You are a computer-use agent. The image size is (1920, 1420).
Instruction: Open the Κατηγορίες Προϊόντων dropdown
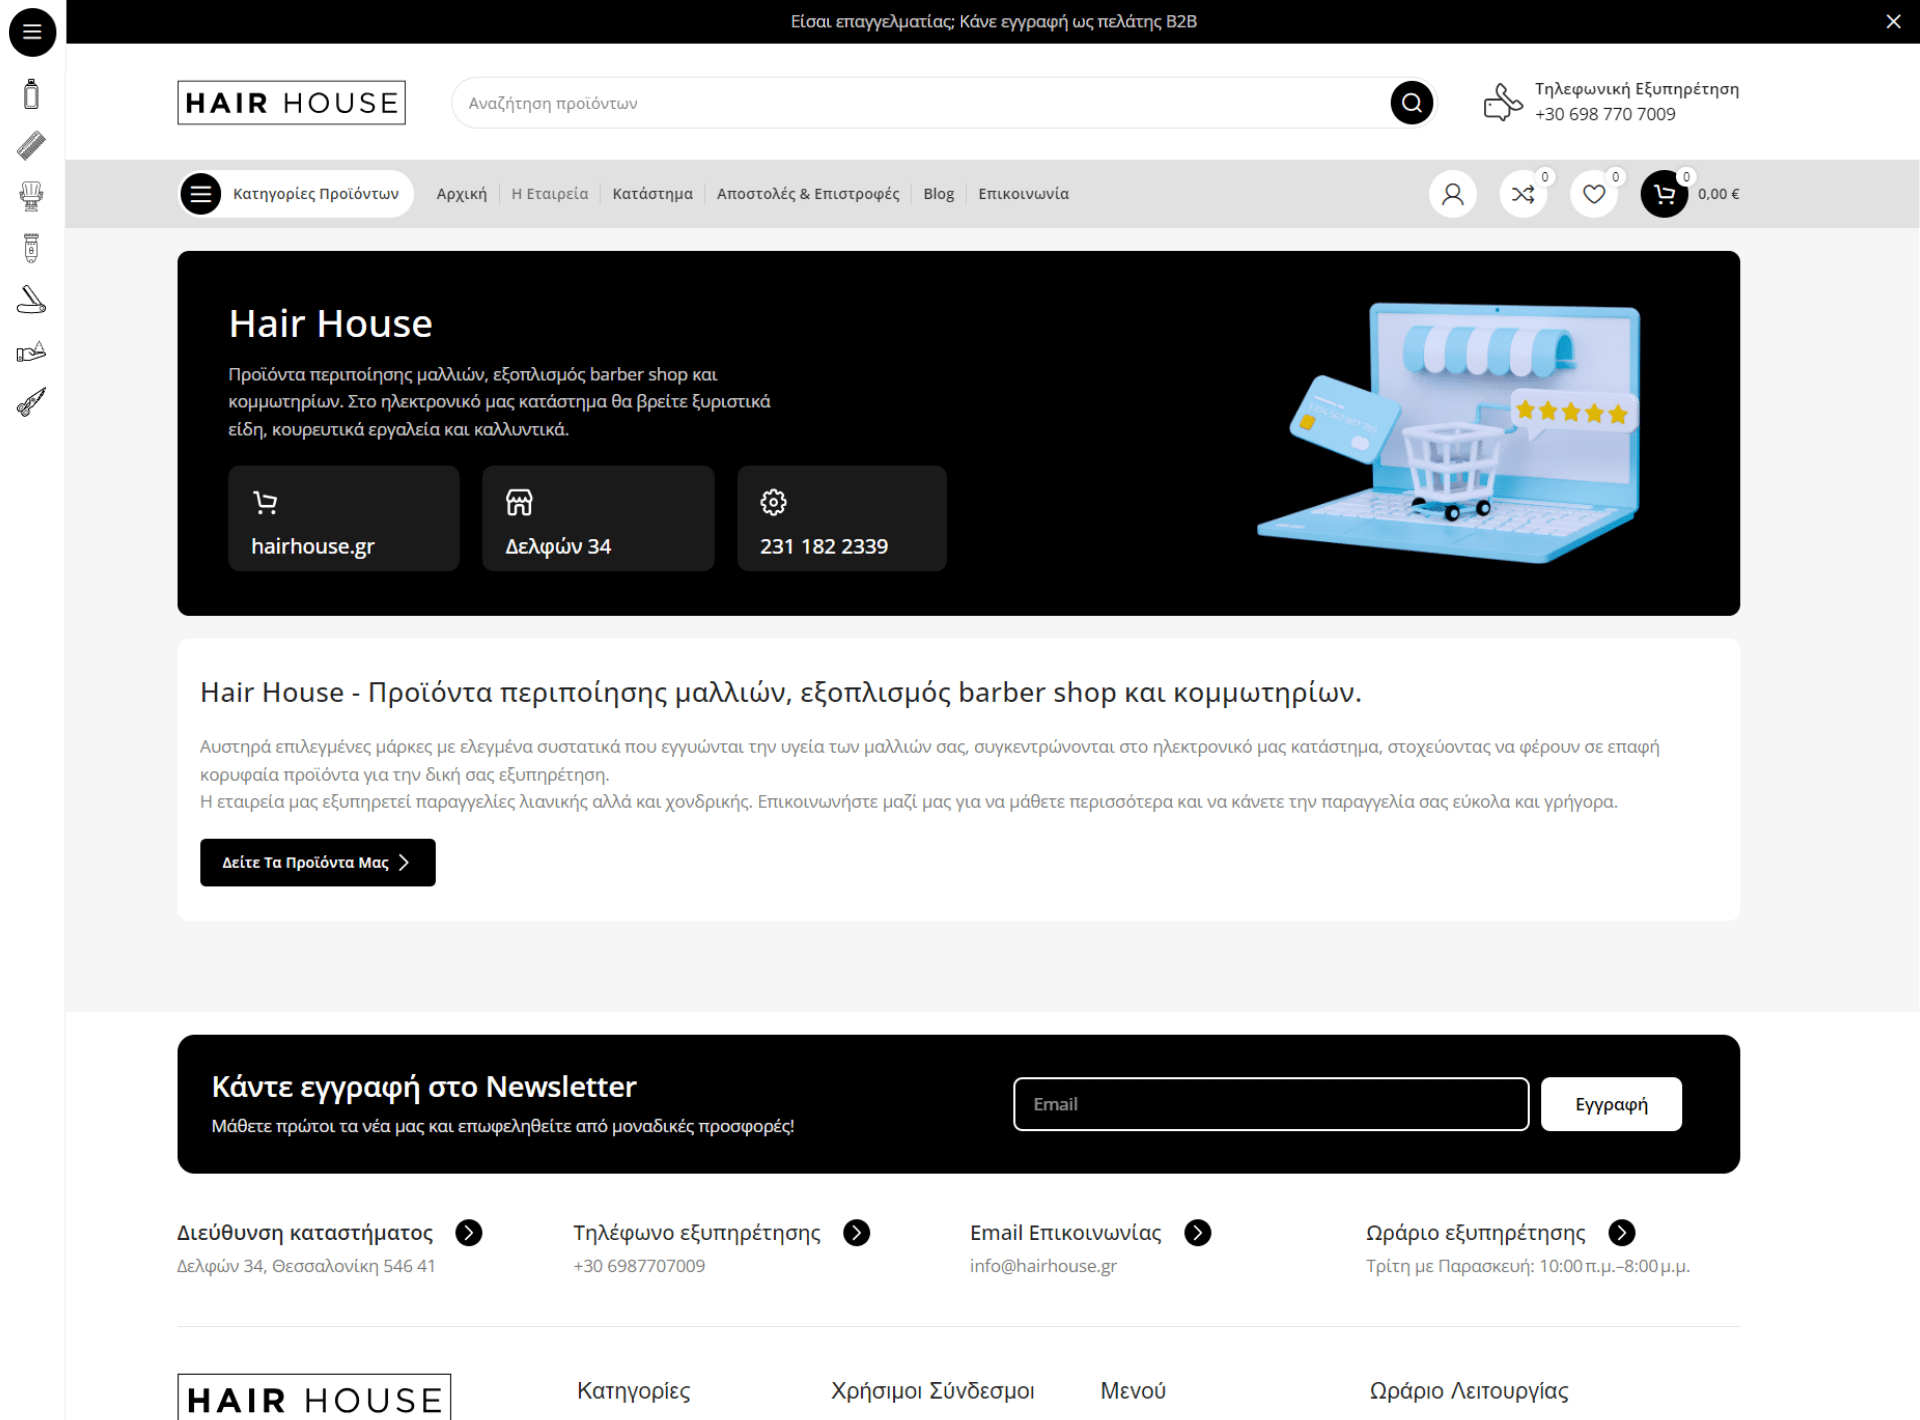(x=294, y=193)
